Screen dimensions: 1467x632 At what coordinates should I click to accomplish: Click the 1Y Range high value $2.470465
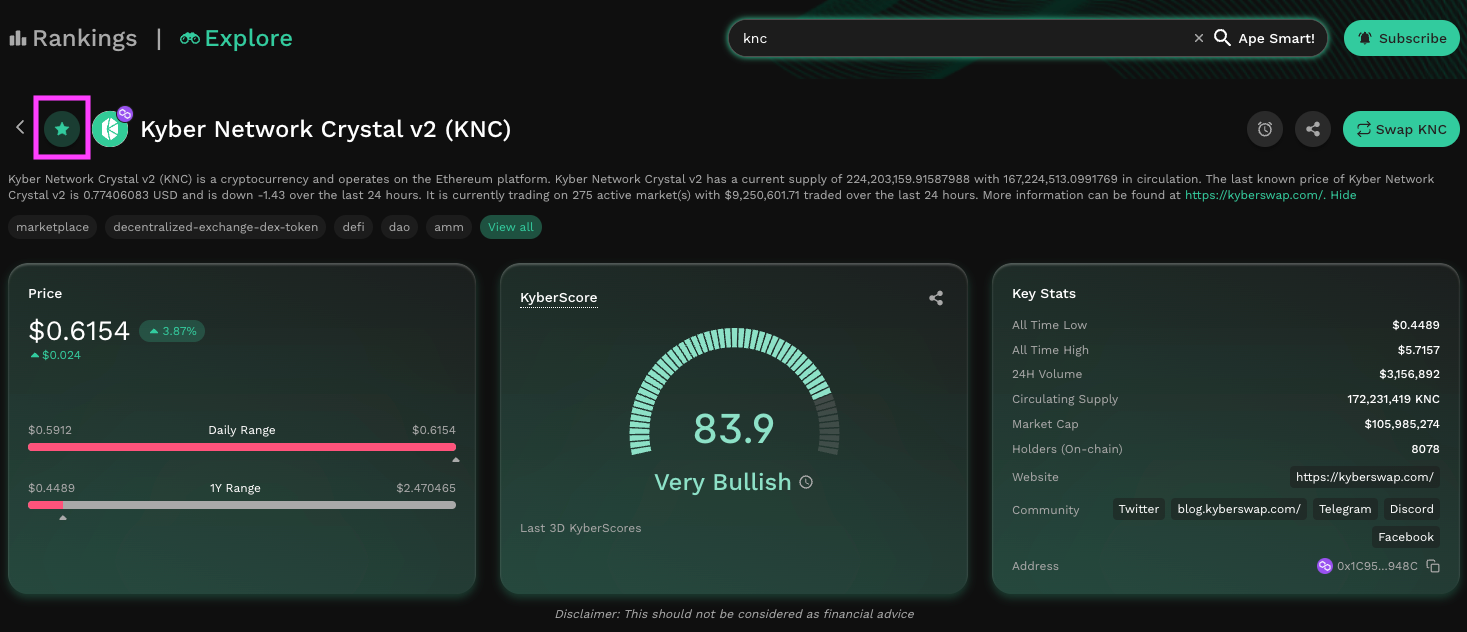coord(426,488)
